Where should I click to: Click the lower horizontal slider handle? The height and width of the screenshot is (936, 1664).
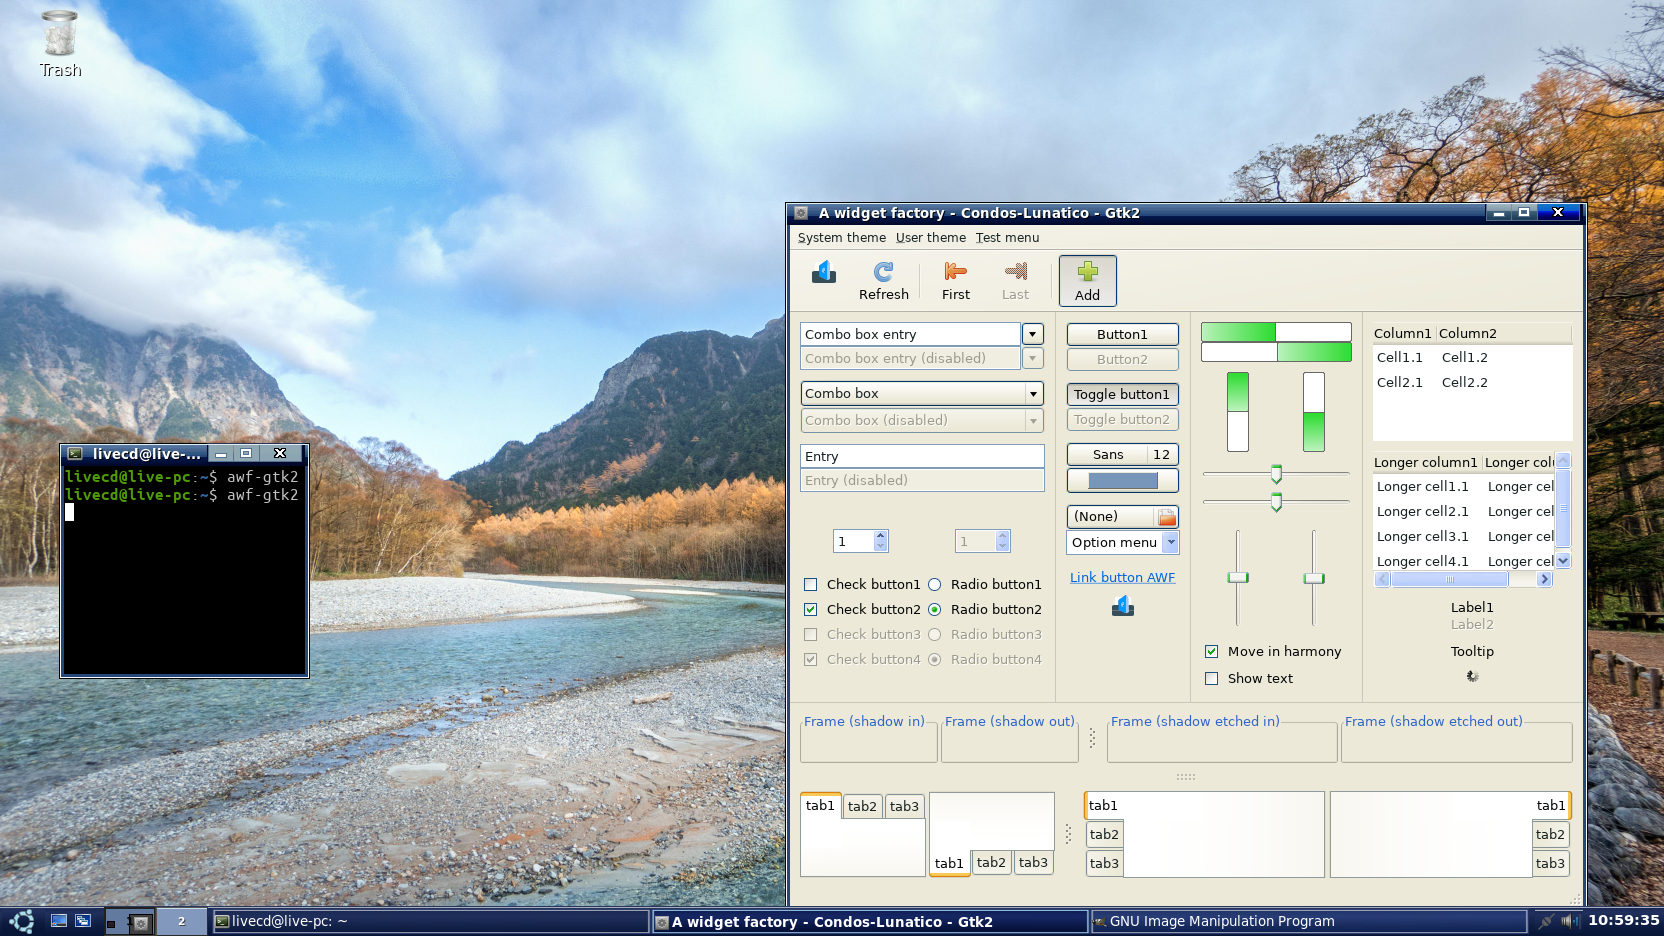(x=1277, y=502)
